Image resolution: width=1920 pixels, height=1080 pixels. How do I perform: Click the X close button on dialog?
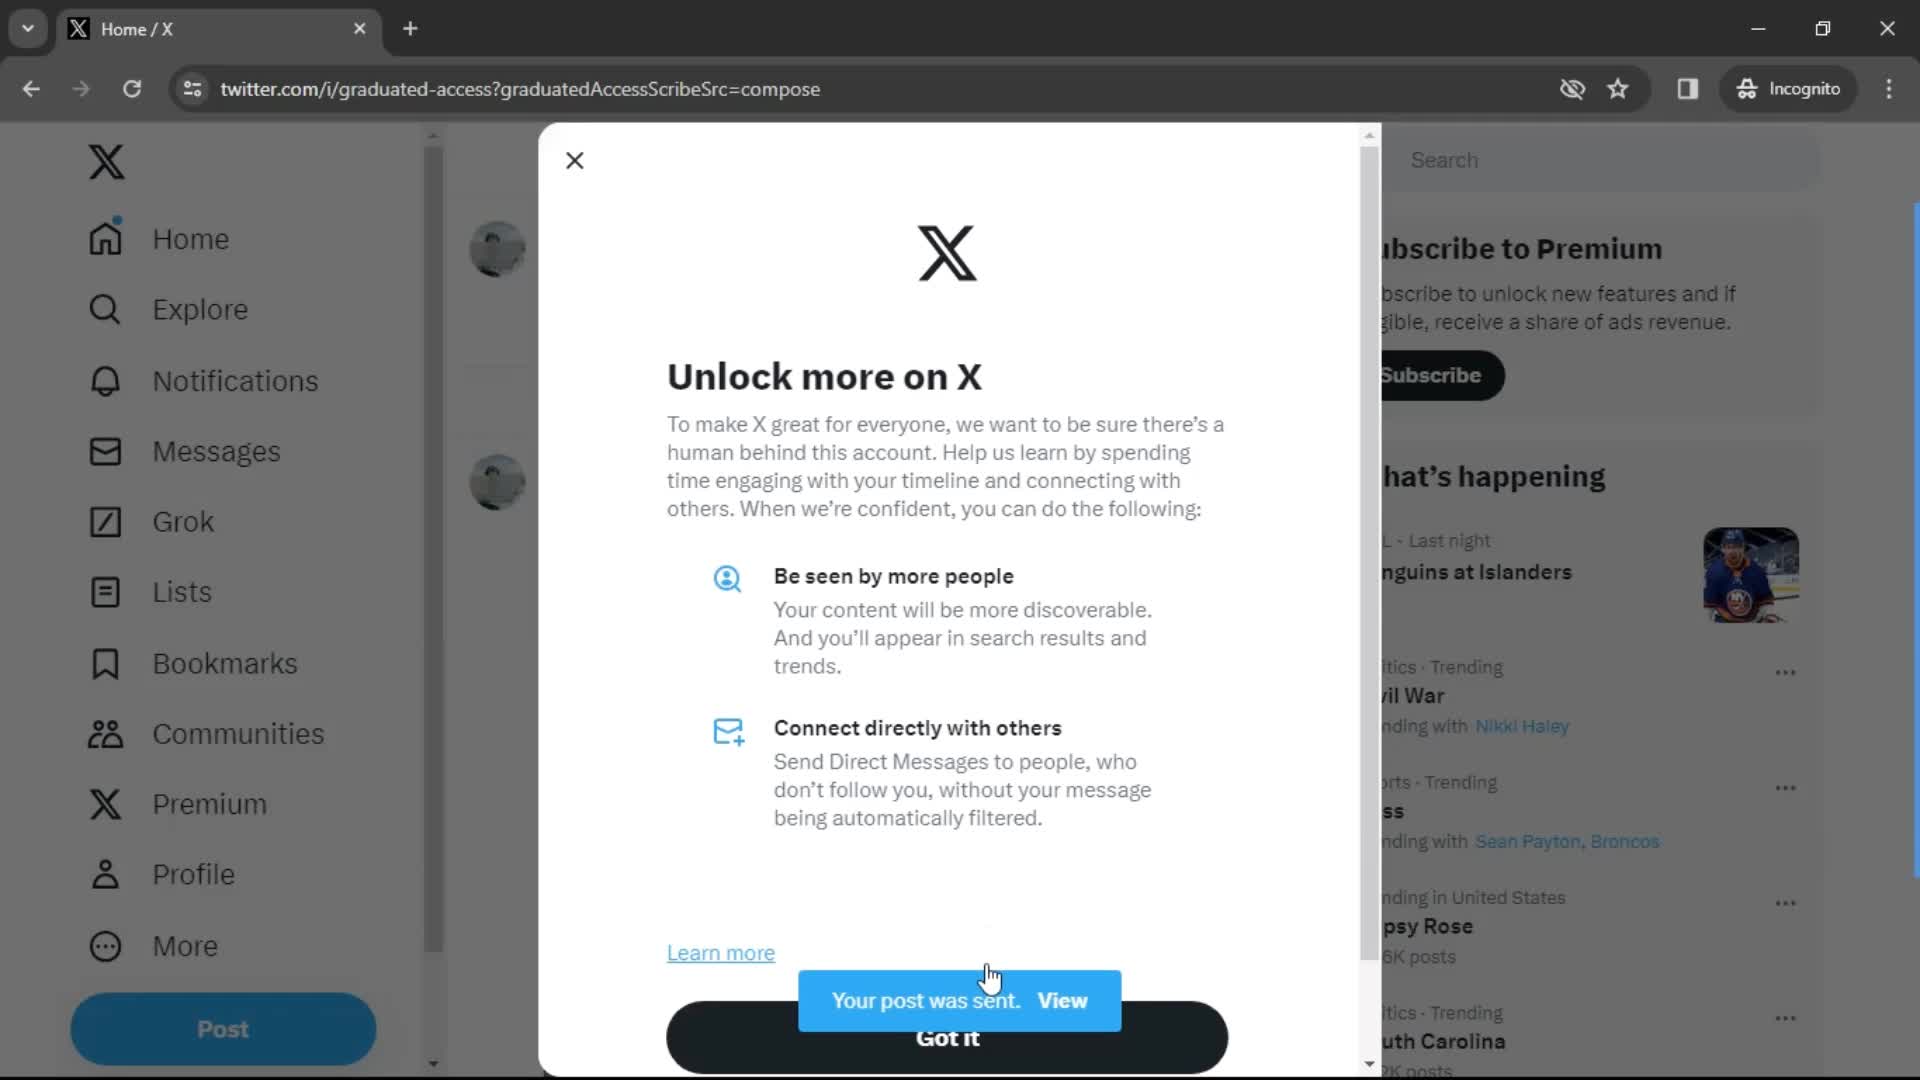(575, 160)
